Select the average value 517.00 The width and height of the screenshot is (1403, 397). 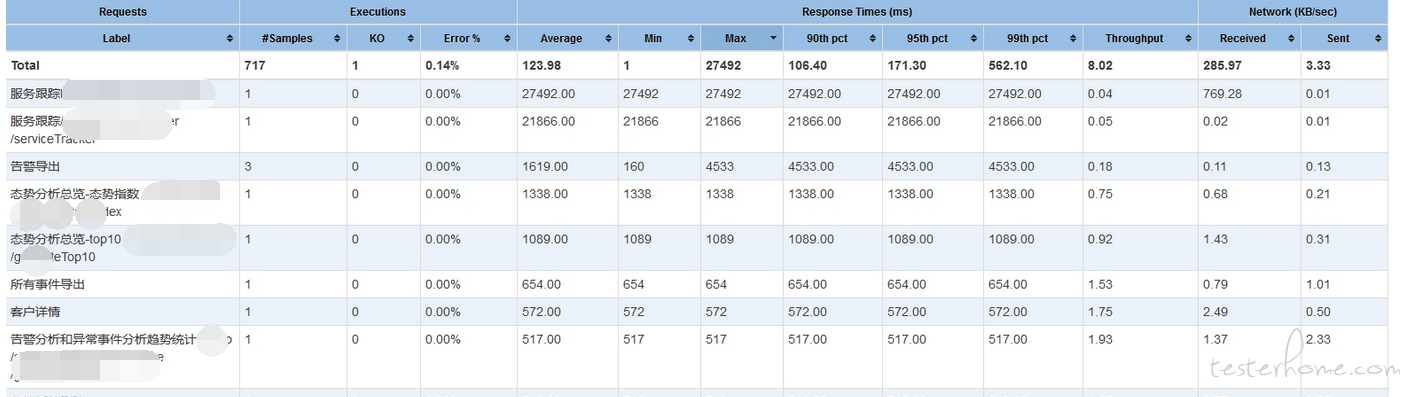point(541,340)
